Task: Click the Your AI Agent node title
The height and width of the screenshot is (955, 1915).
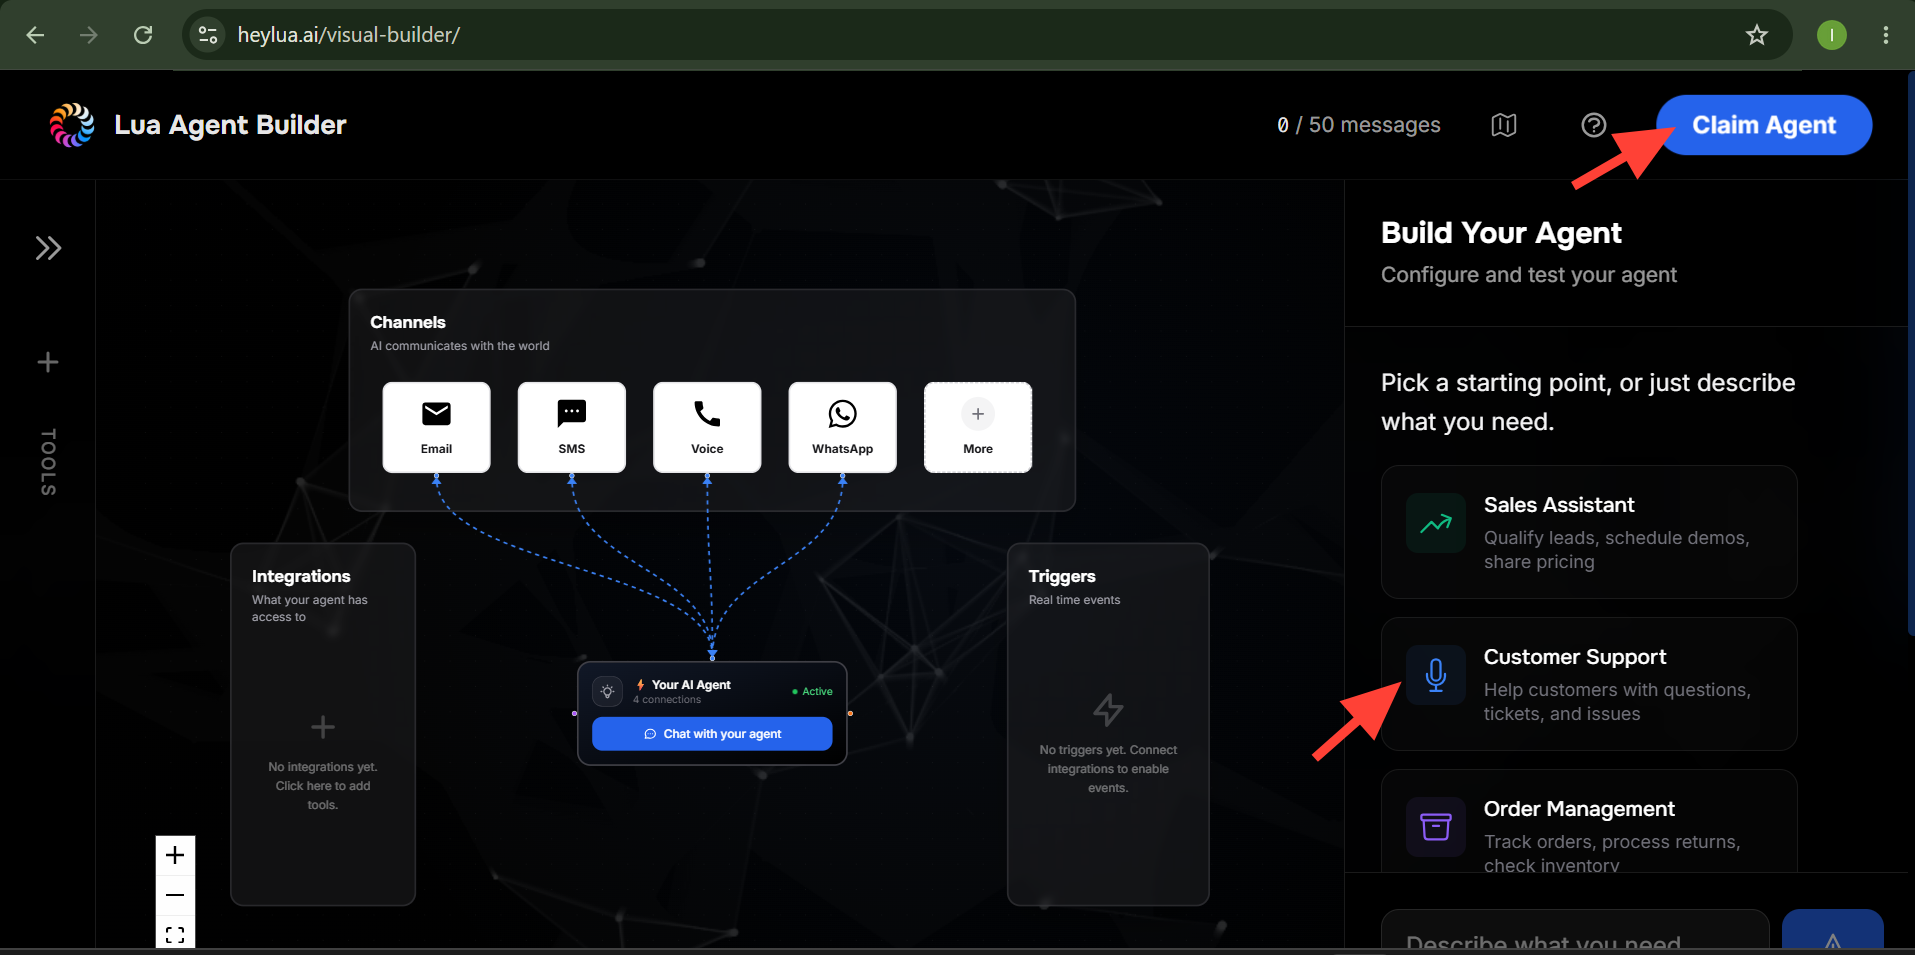Action: [x=691, y=685]
